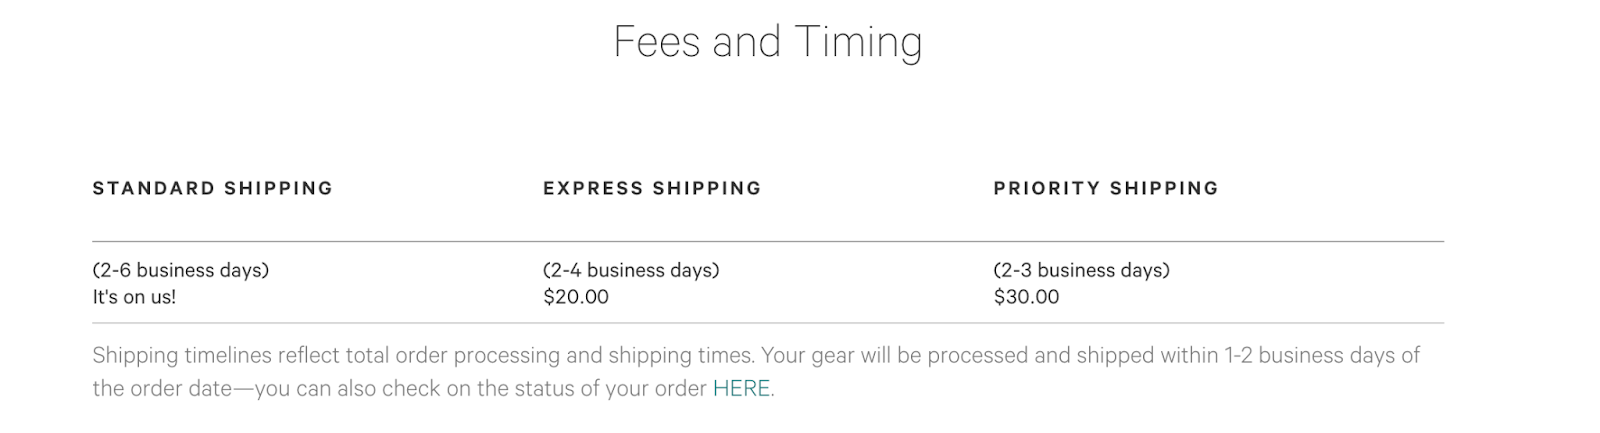
Task: Click the (2-6 business days) text
Action: [180, 270]
